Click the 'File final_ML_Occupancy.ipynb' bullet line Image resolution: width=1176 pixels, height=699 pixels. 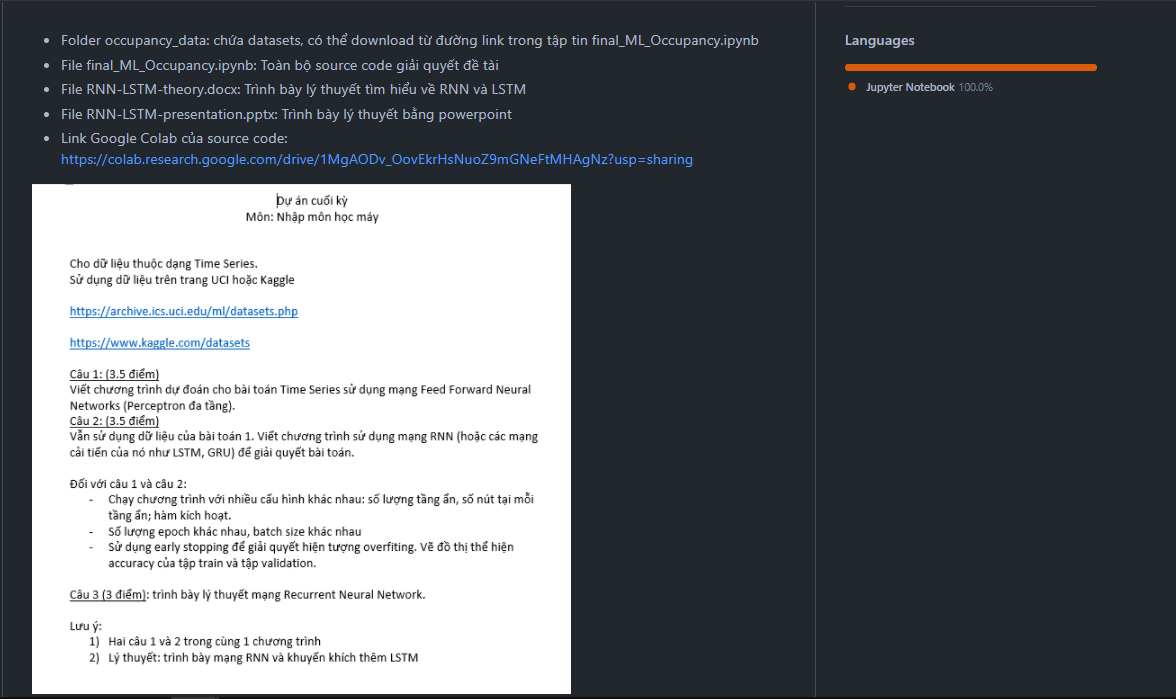coord(279,65)
